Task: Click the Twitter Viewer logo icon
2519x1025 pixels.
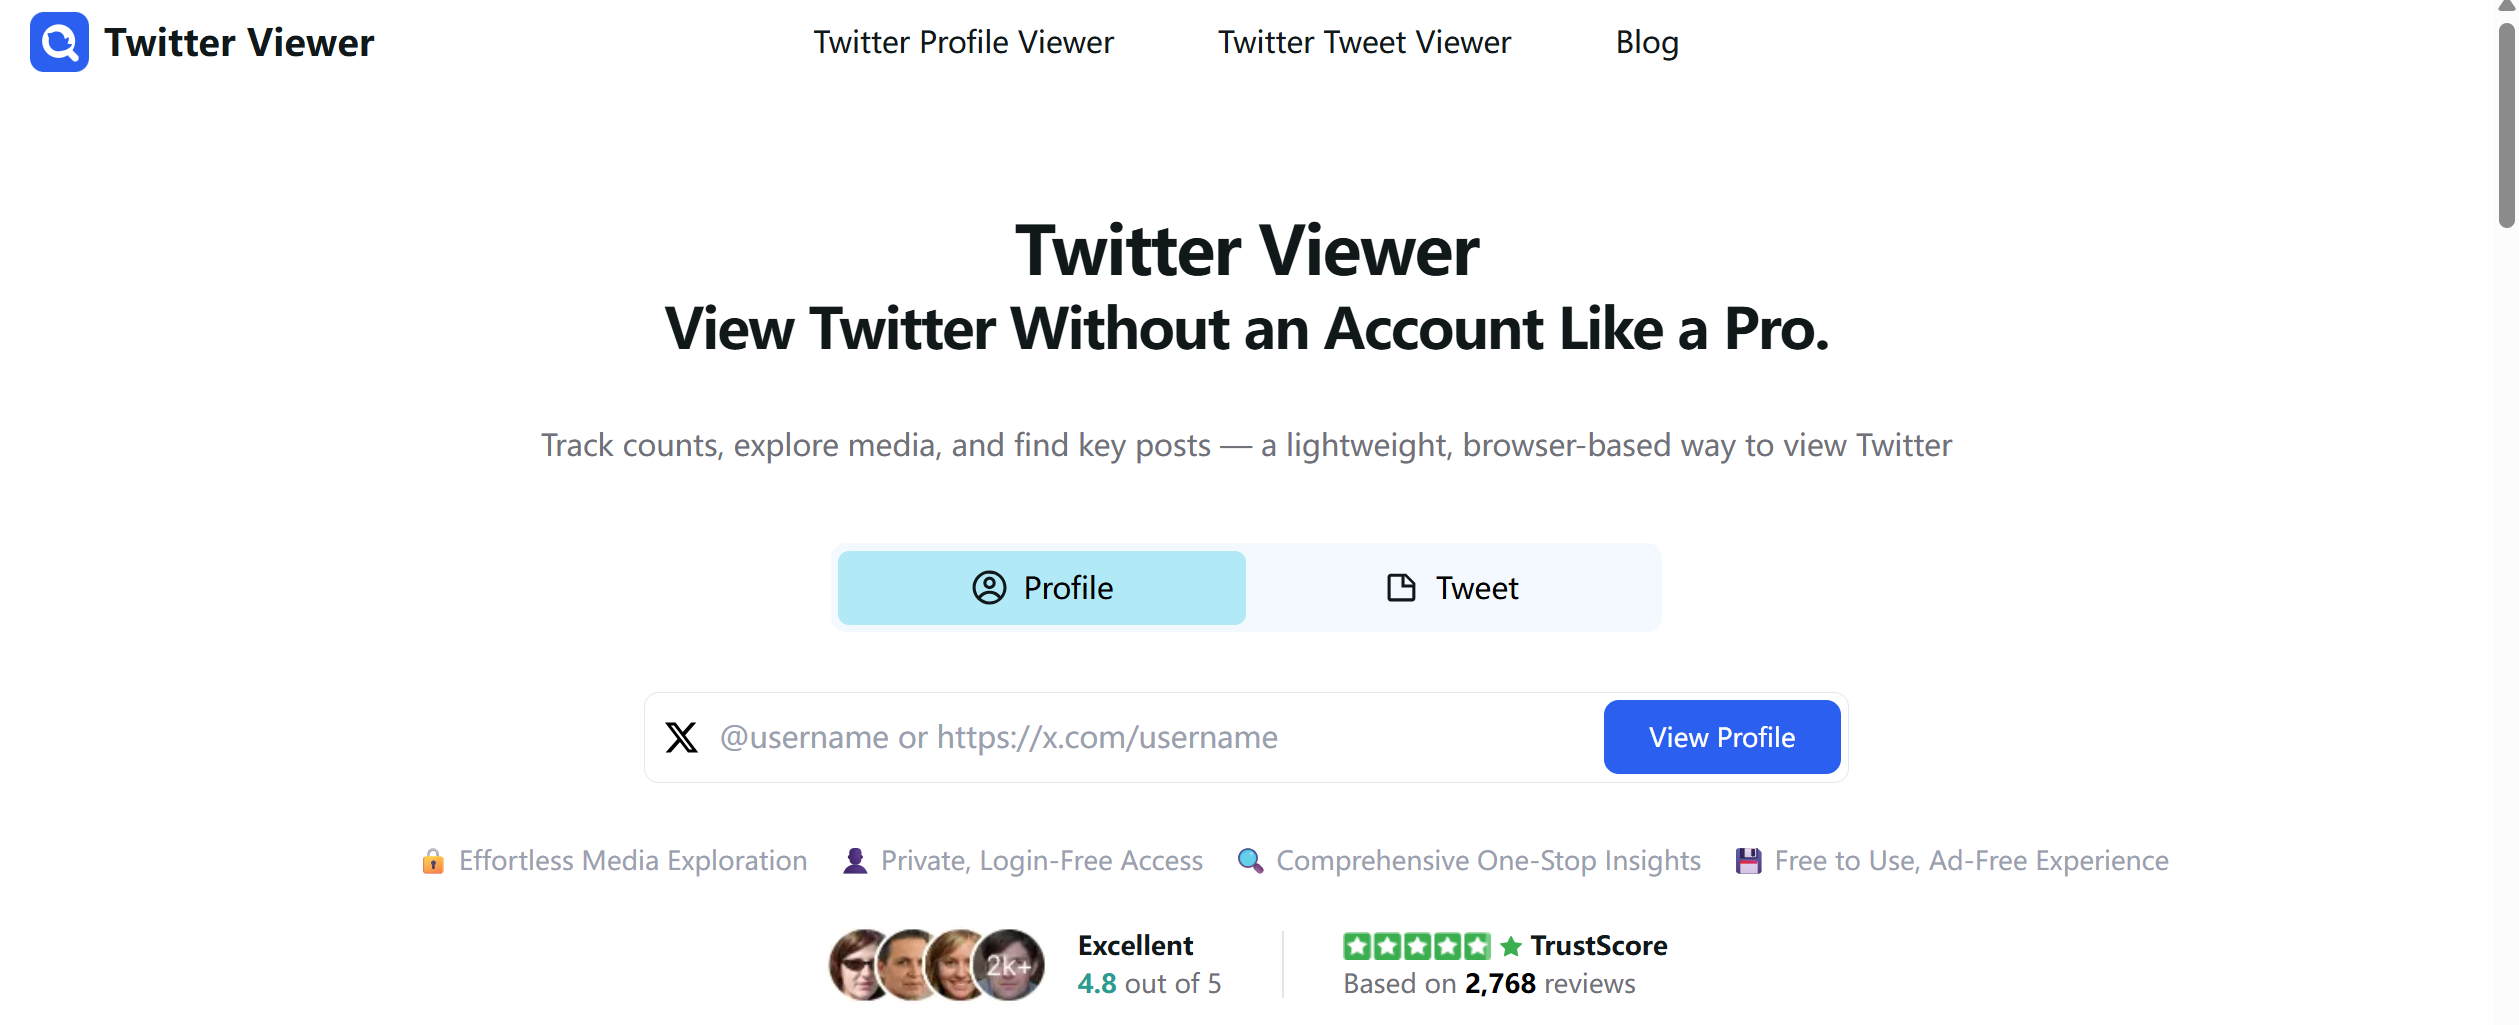Action: (59, 42)
